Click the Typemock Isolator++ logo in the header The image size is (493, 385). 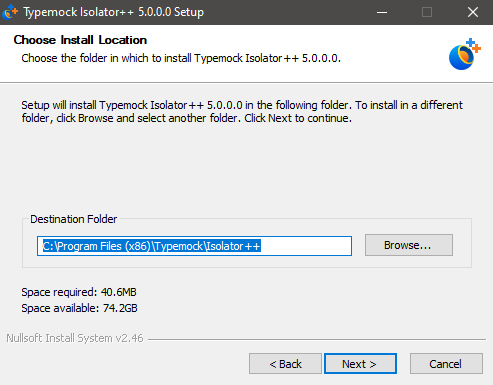pyautogui.click(x=465, y=54)
